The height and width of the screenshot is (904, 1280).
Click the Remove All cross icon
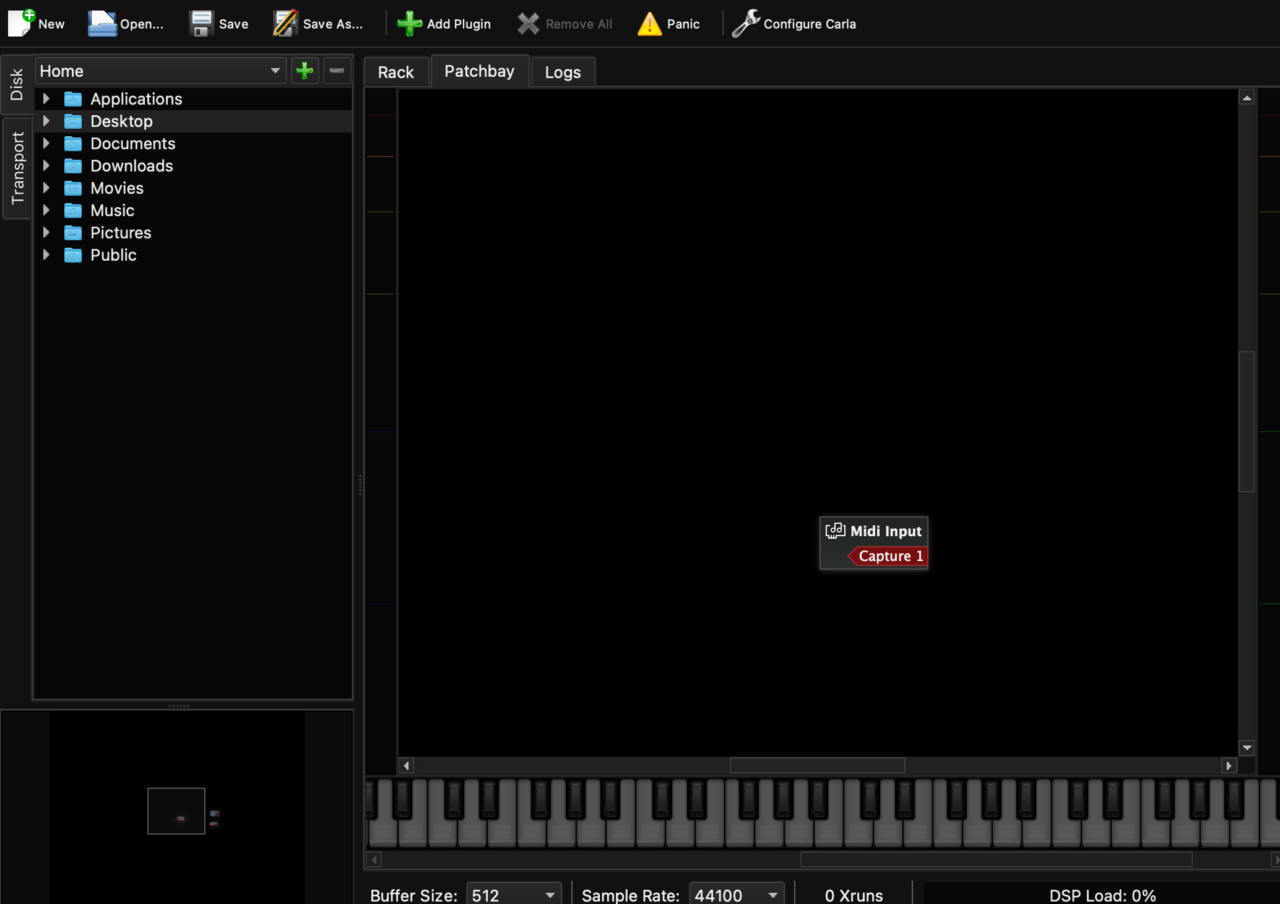528,23
